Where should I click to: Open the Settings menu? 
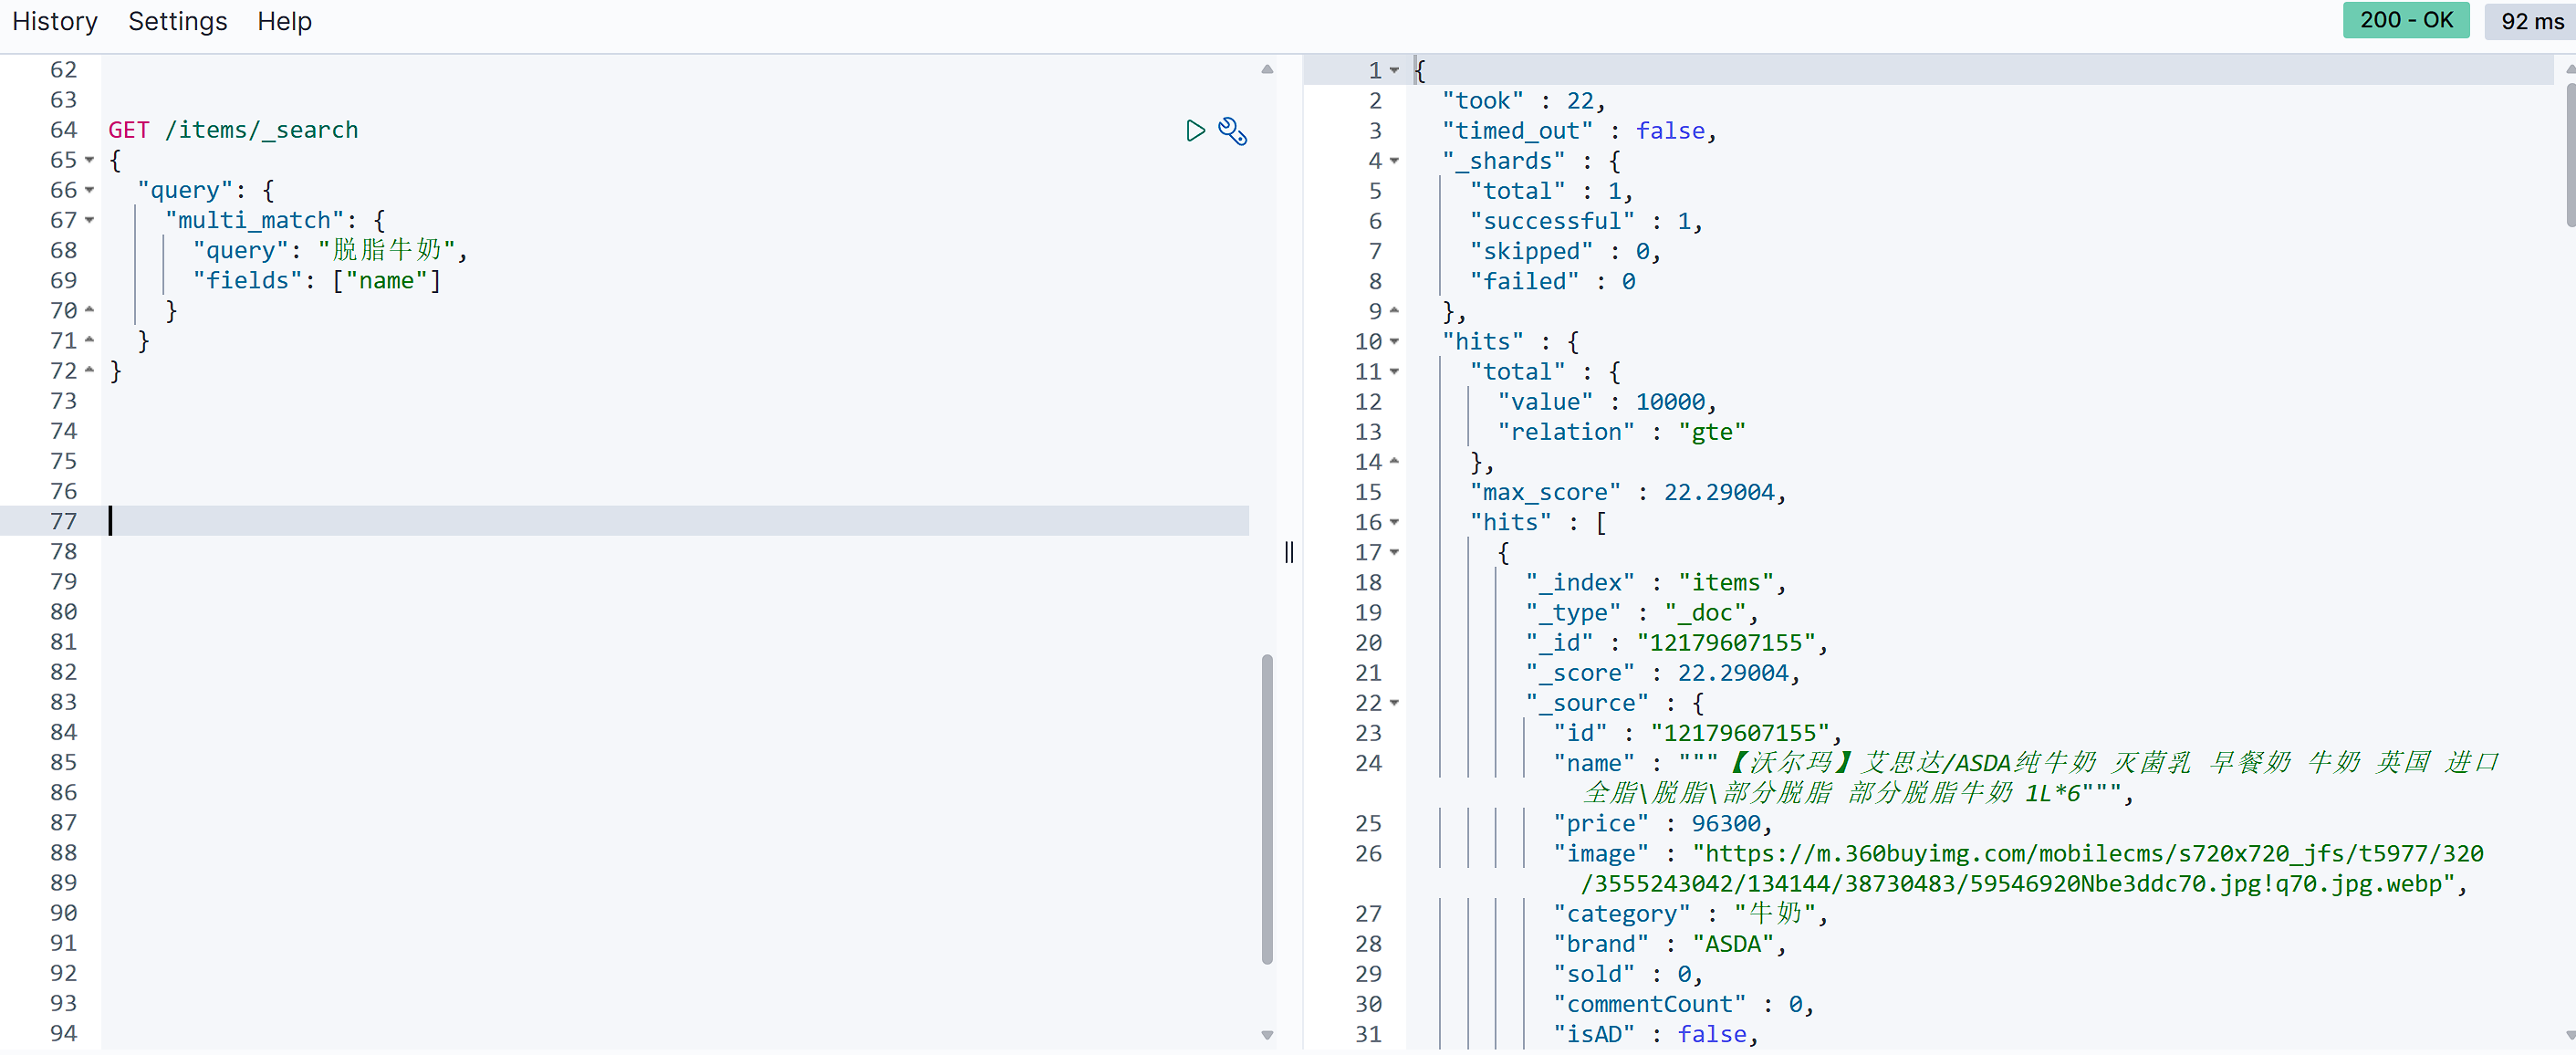(177, 21)
